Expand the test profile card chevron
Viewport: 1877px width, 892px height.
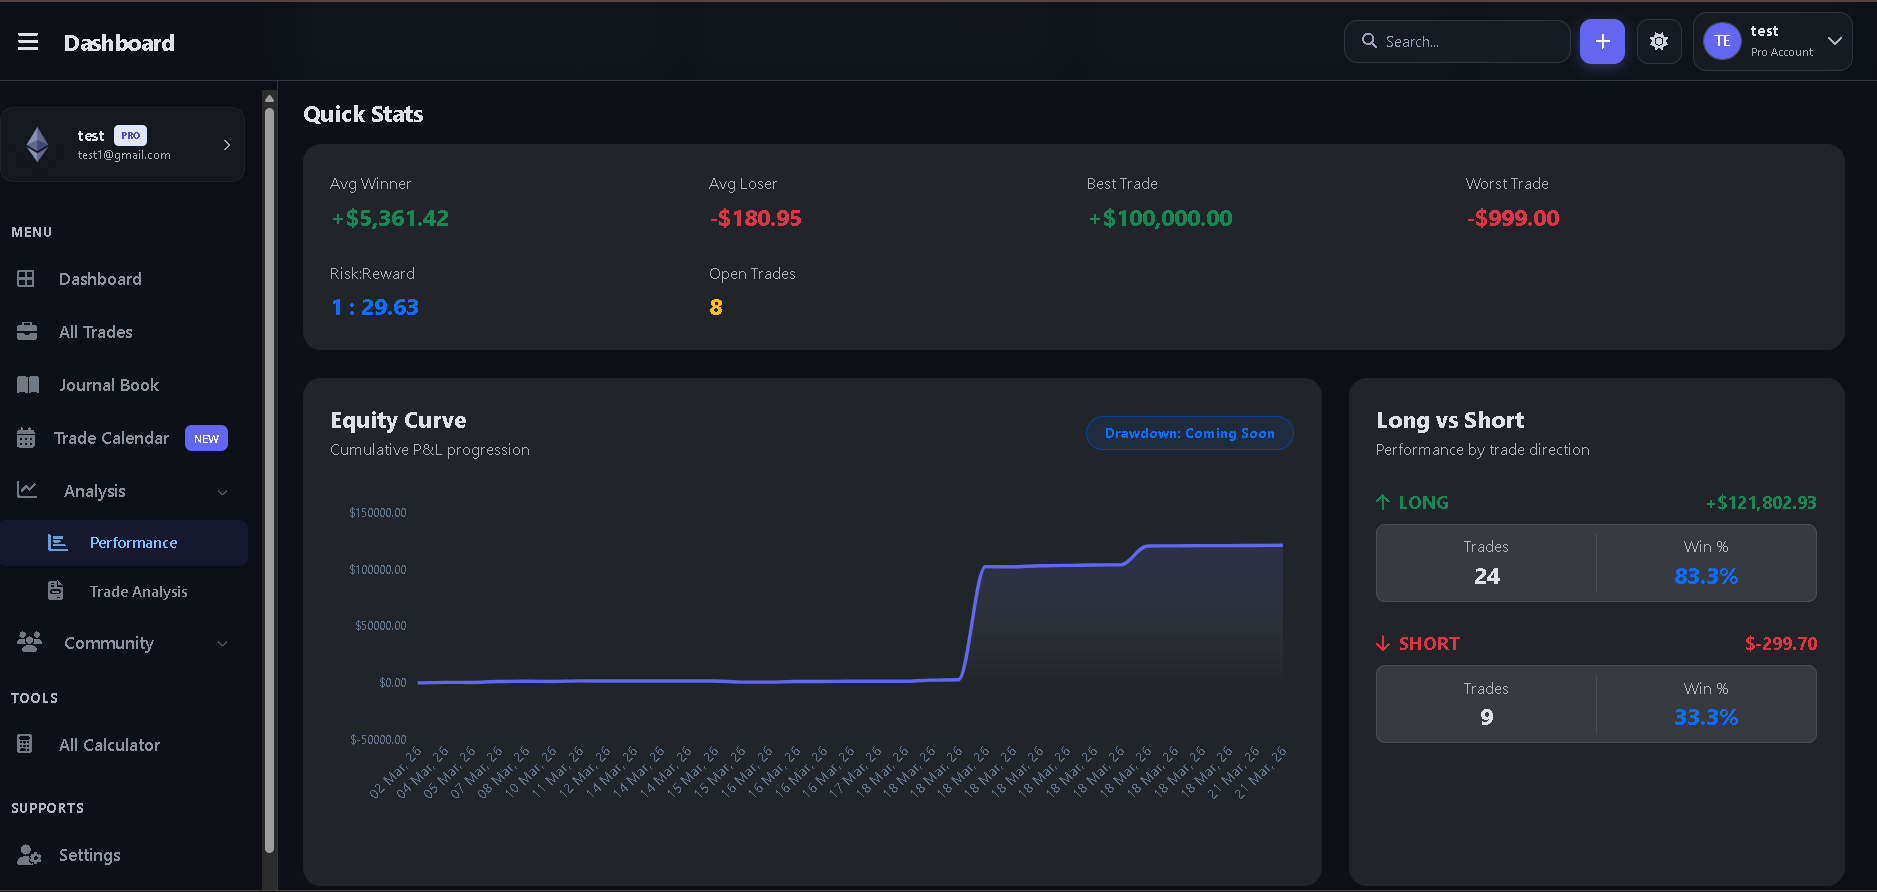click(227, 145)
